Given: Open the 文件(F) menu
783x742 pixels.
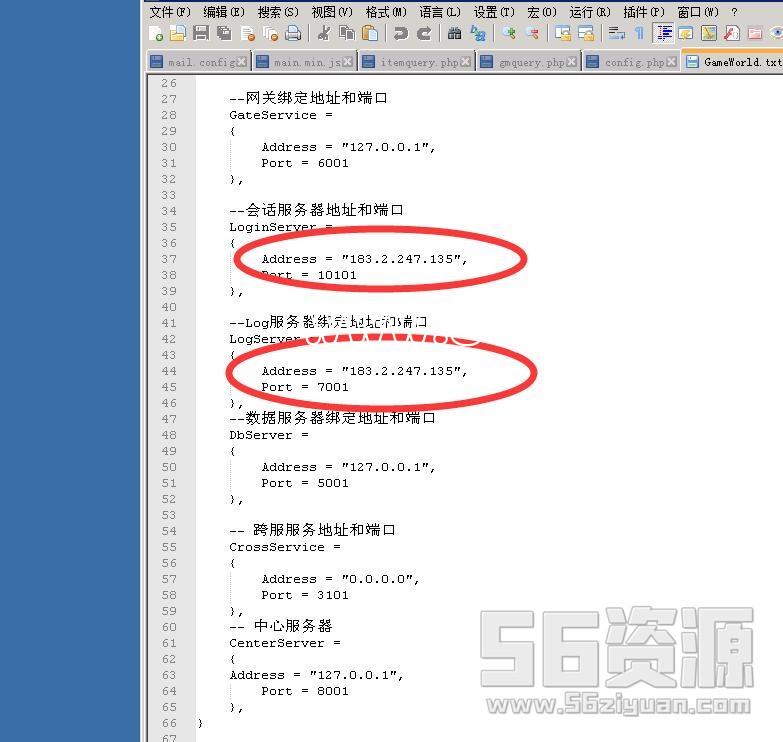Looking at the screenshot, I should click(169, 12).
